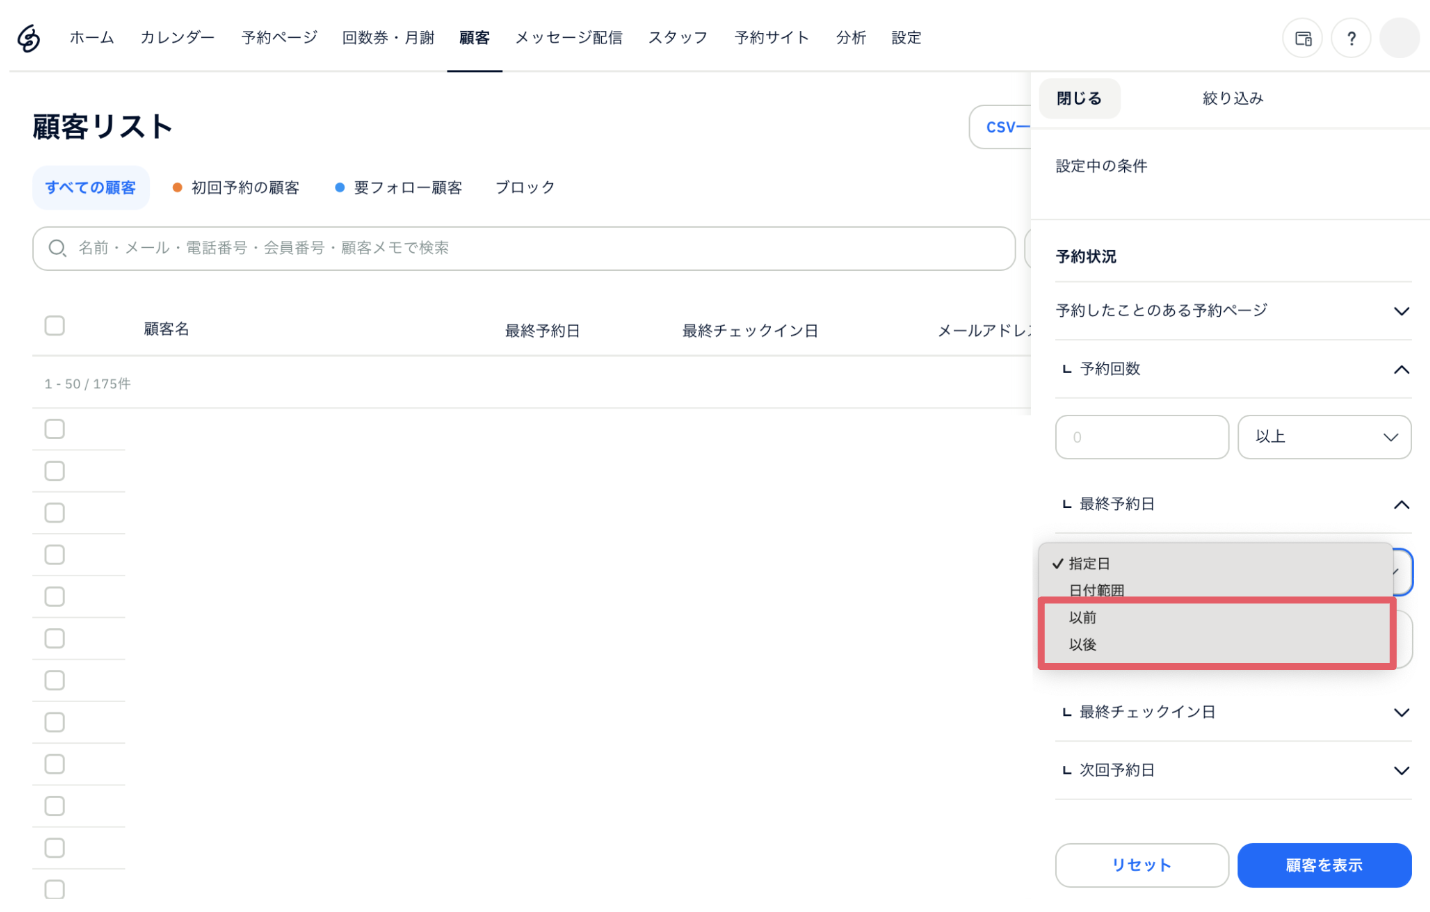Click the CSV button
This screenshot has height=912, width=1430.
point(1000,127)
